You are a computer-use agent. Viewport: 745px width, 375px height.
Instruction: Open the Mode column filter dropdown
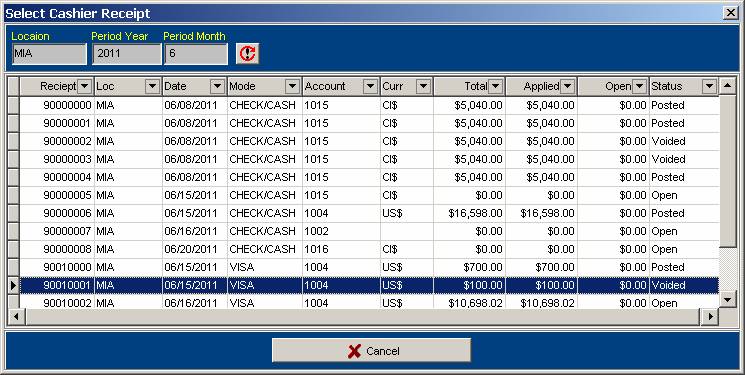click(x=292, y=86)
